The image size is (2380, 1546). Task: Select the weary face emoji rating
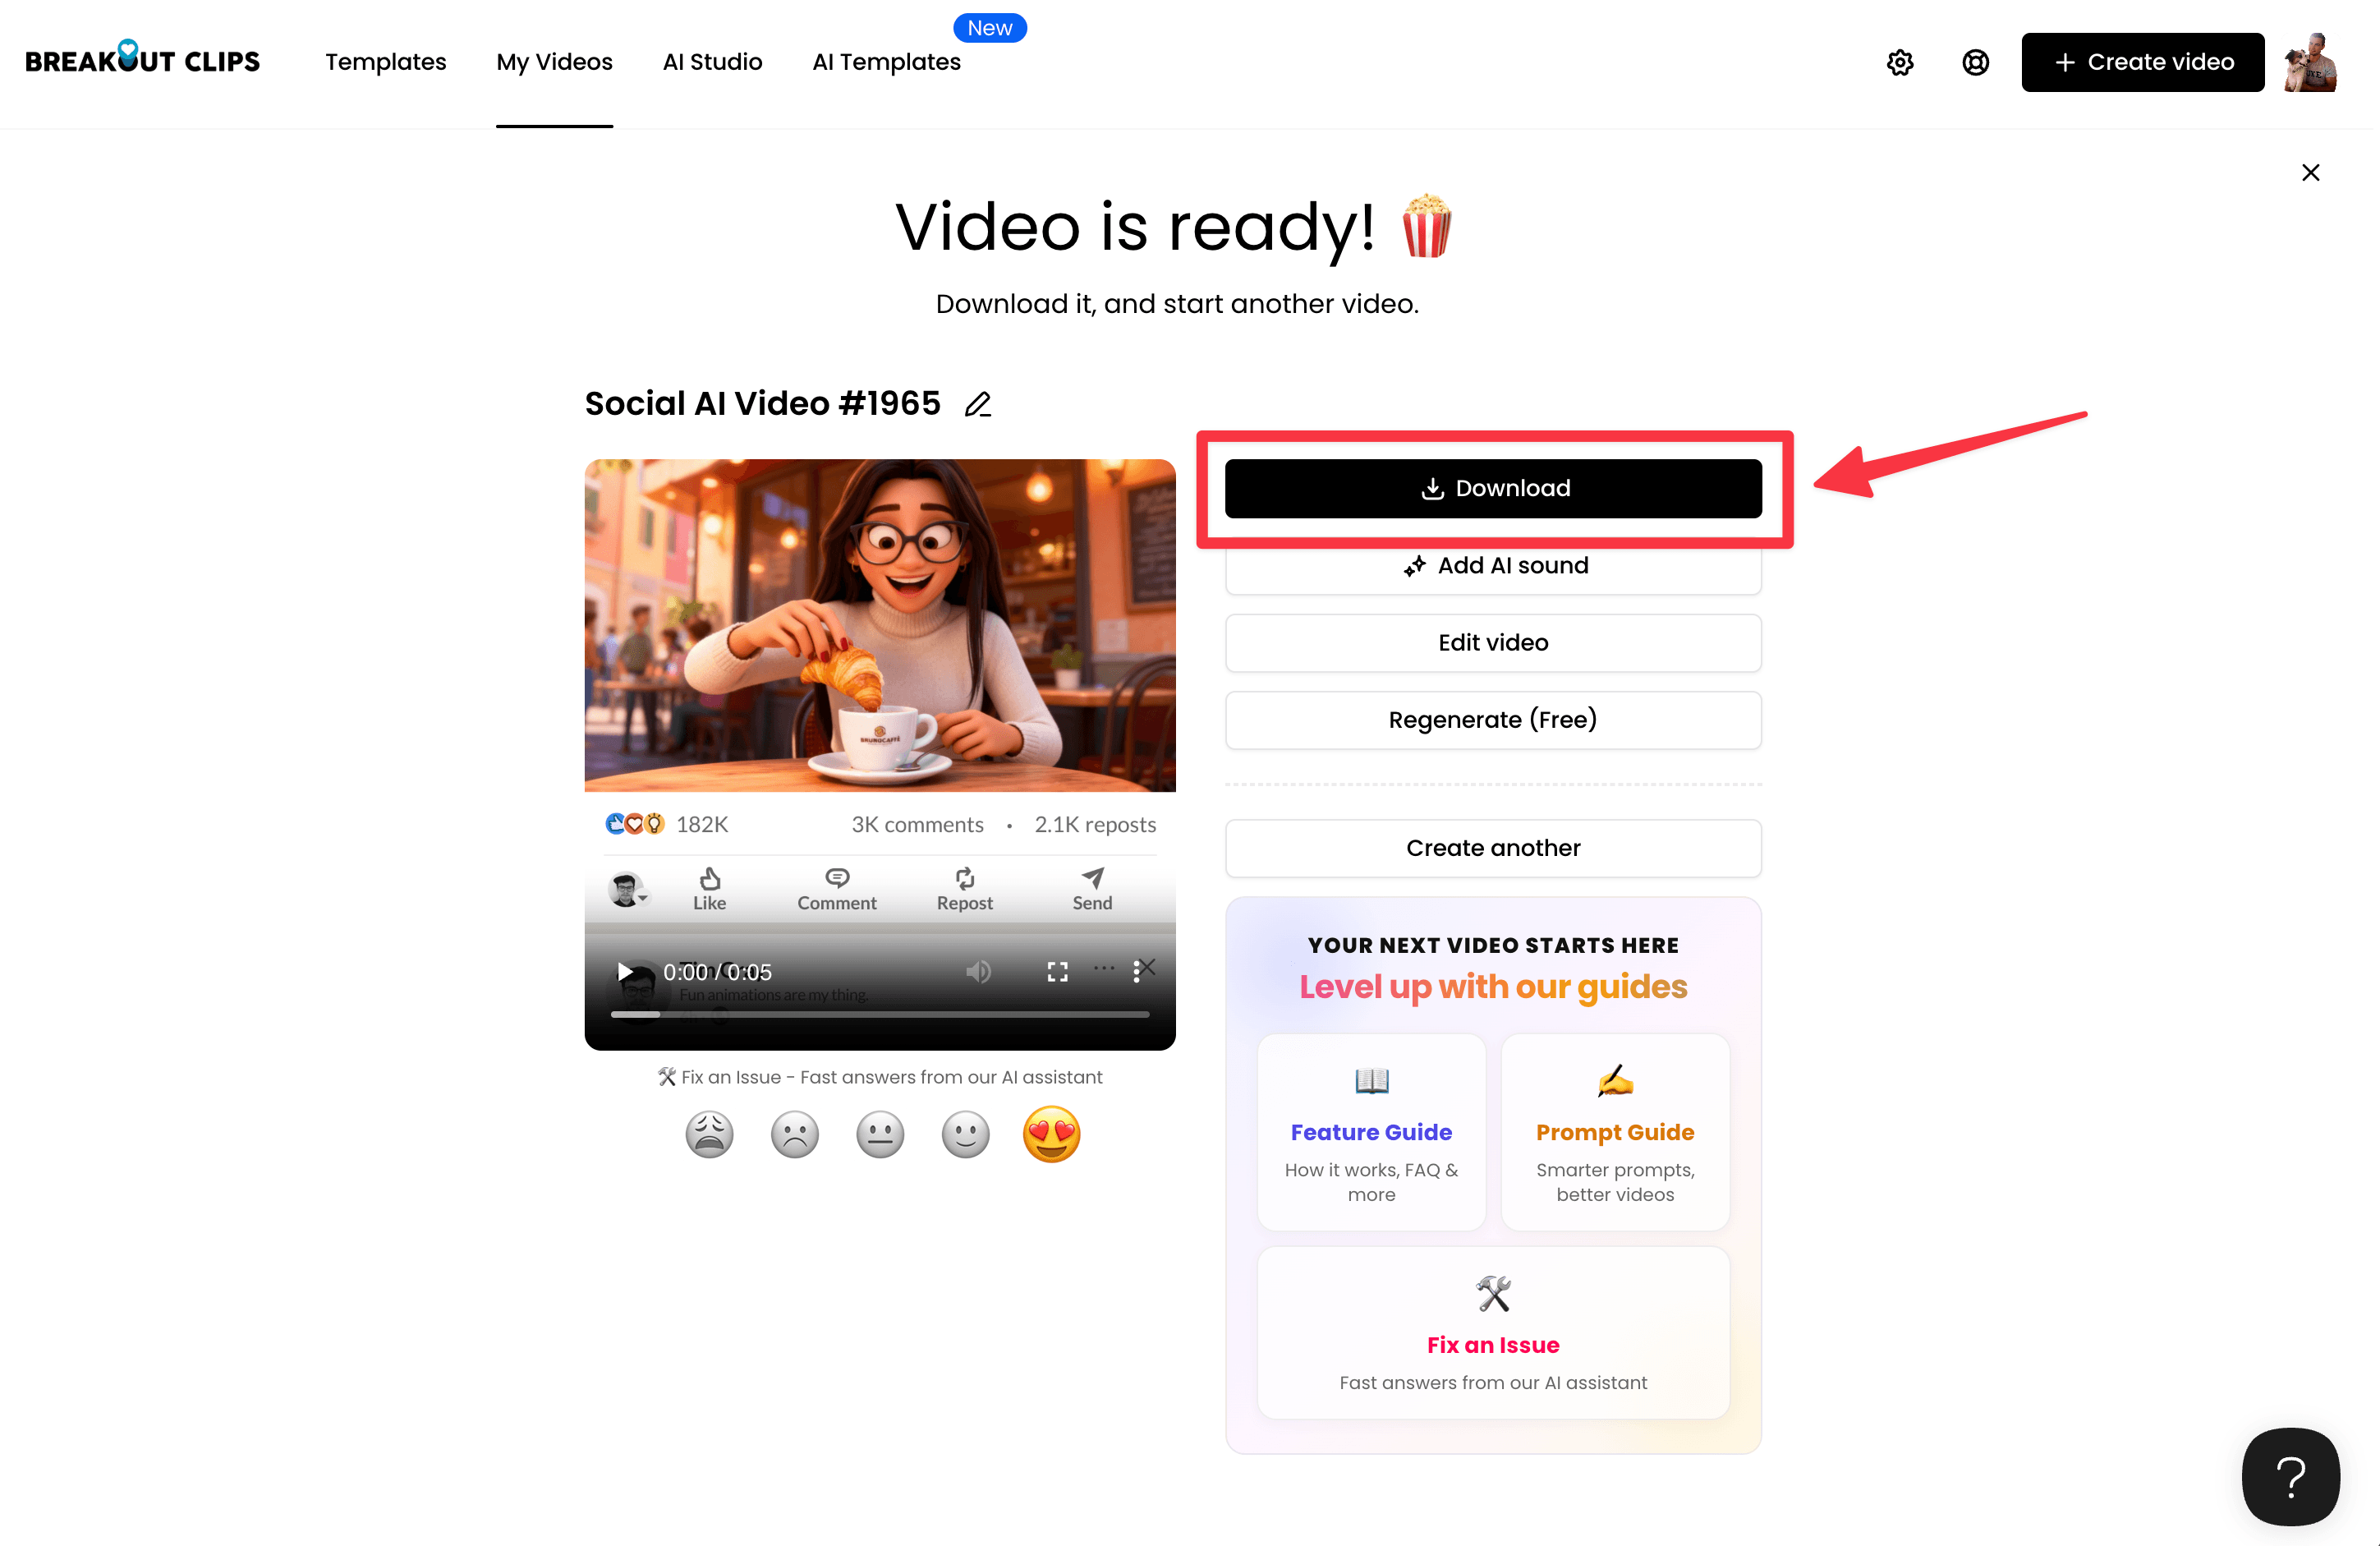tap(709, 1135)
